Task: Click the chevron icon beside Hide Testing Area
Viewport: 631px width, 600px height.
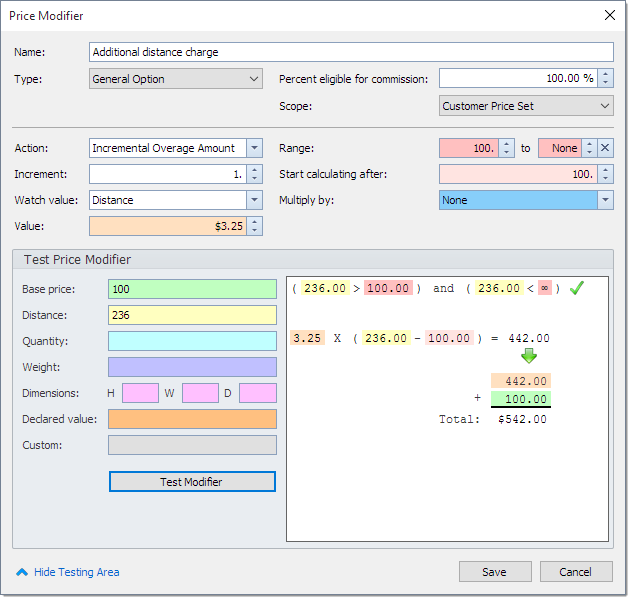Action: (22, 572)
